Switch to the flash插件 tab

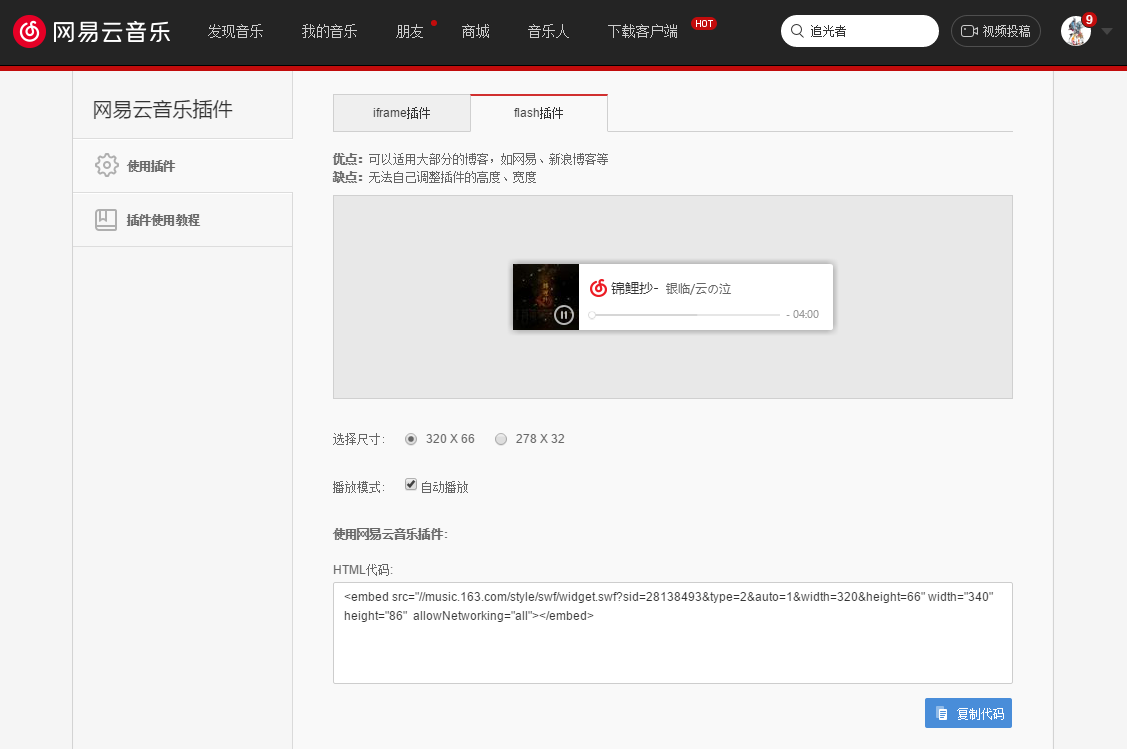538,113
